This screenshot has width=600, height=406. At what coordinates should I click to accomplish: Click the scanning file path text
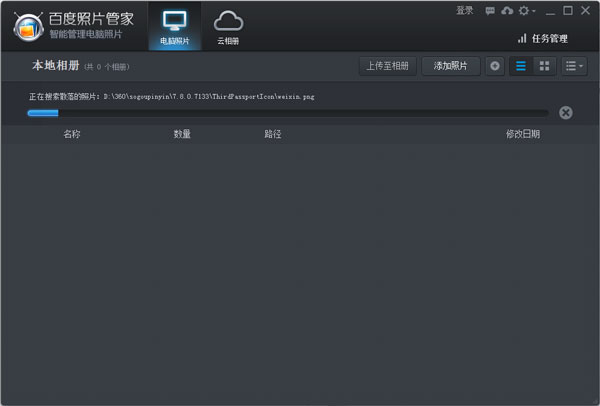coord(172,96)
